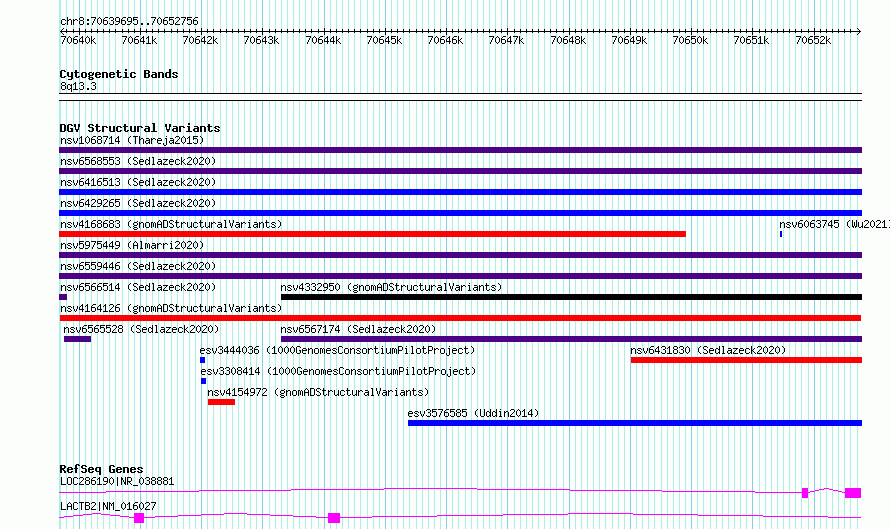Click the nsv6567174 (Sedlazeck2020) label text
This screenshot has height=529, width=890.
(x=358, y=329)
